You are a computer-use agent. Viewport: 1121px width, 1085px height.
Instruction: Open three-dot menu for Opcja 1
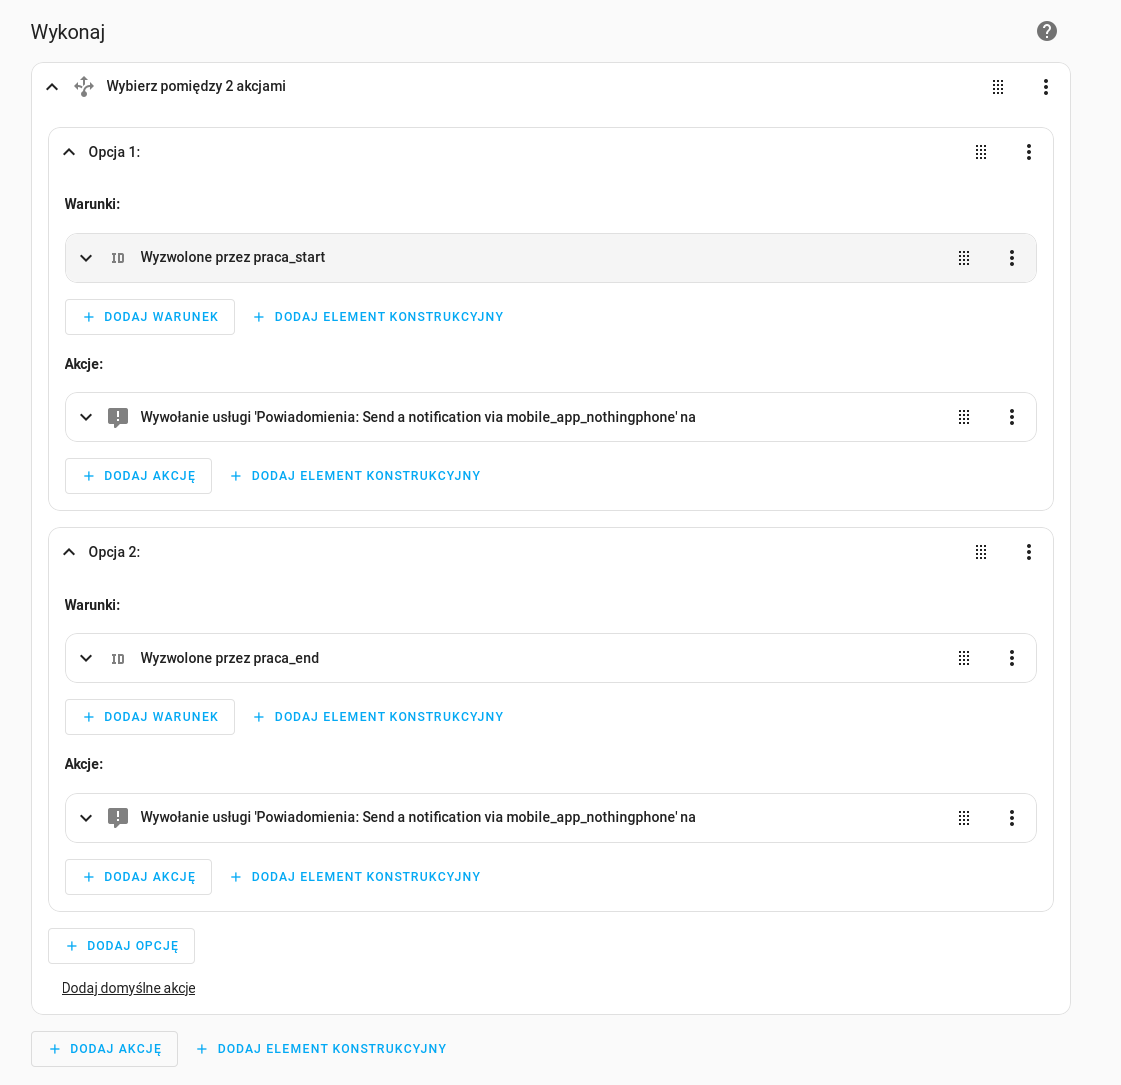tap(1029, 152)
